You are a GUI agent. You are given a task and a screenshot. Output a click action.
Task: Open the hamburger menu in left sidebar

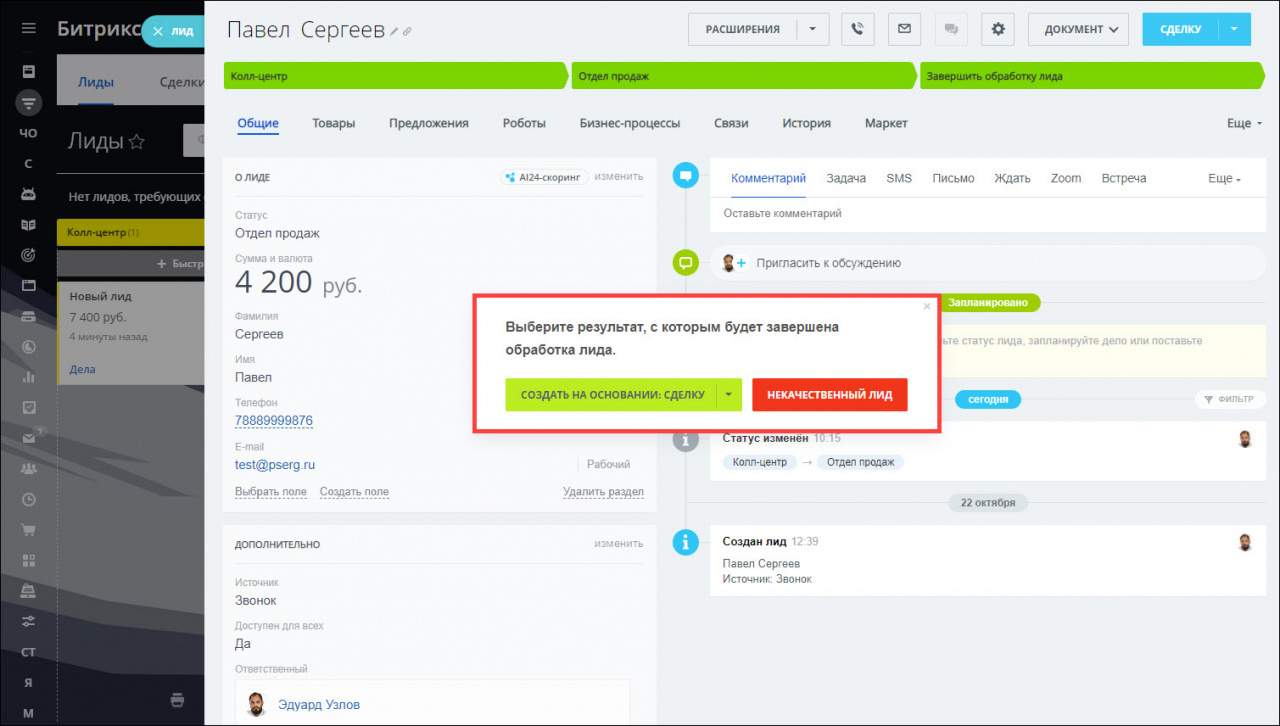[x=28, y=28]
